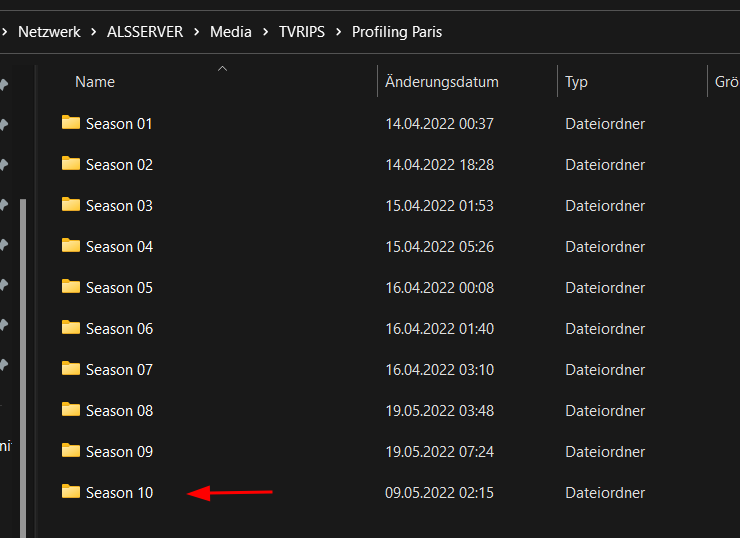Select the Season 08 folder name
Image resolution: width=740 pixels, height=538 pixels.
[119, 411]
